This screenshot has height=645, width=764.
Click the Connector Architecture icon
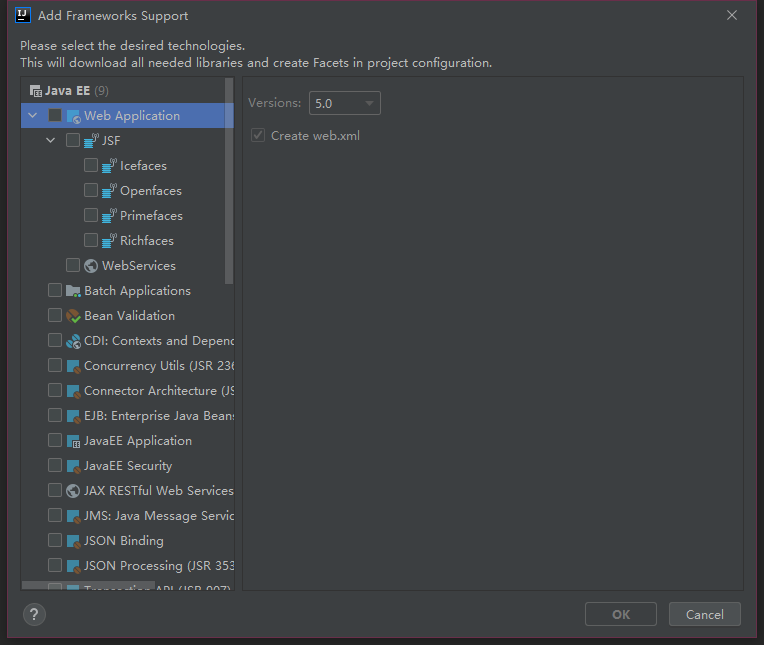(x=73, y=391)
